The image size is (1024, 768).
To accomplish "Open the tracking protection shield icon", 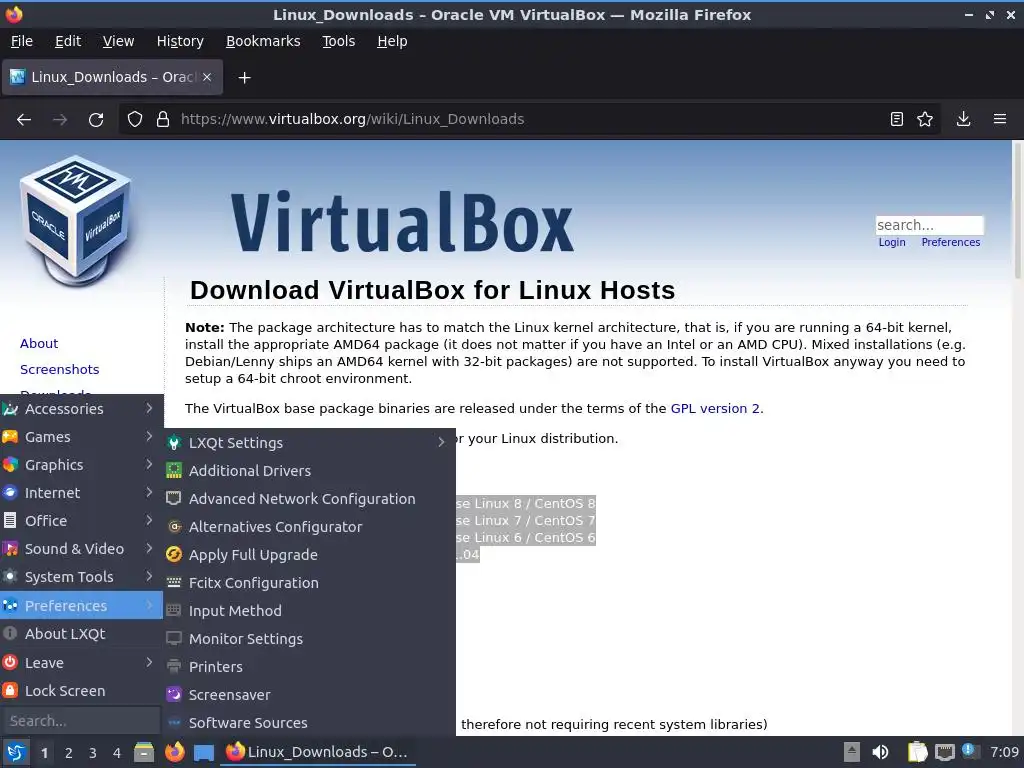I will tap(135, 119).
